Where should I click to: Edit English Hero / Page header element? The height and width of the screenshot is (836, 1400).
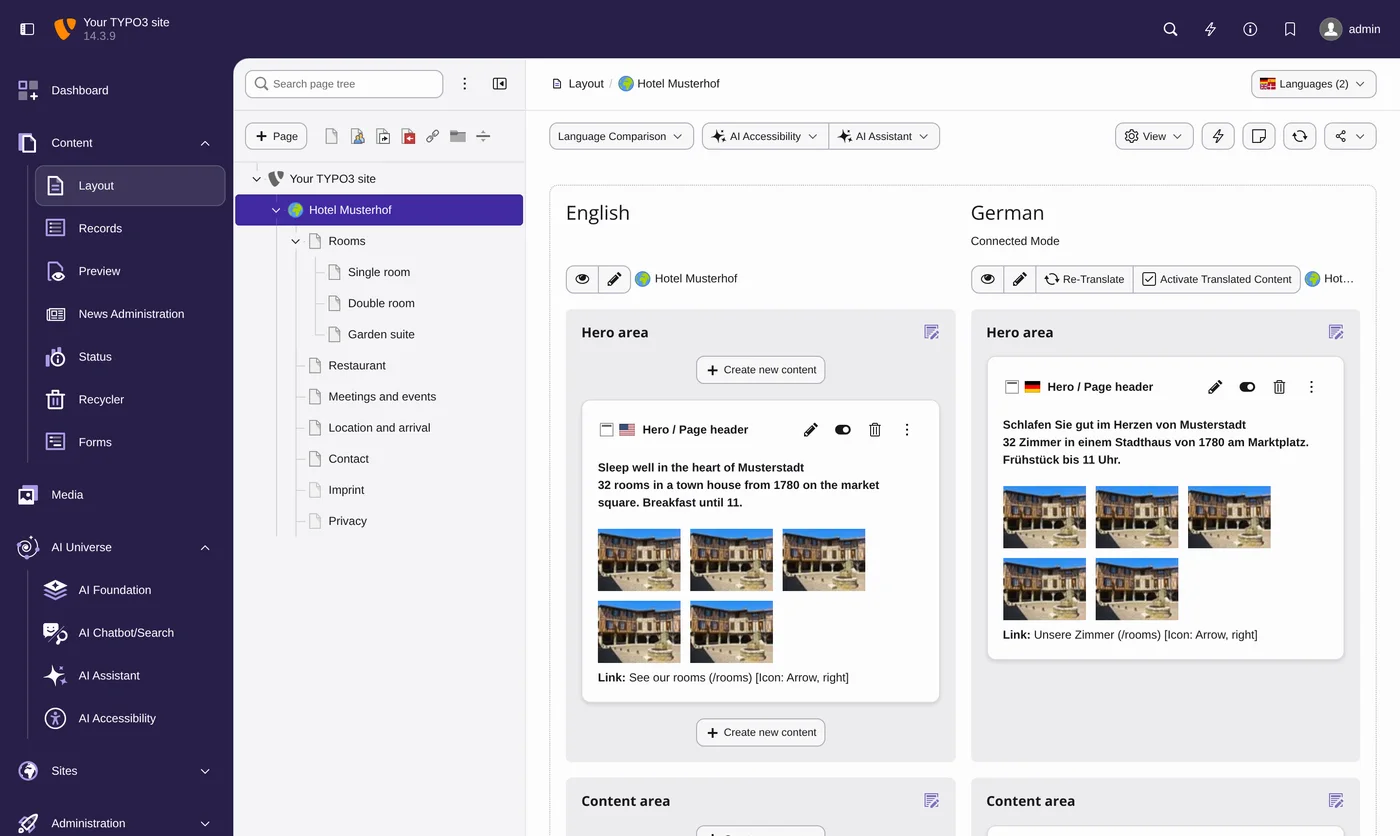pyautogui.click(x=811, y=430)
